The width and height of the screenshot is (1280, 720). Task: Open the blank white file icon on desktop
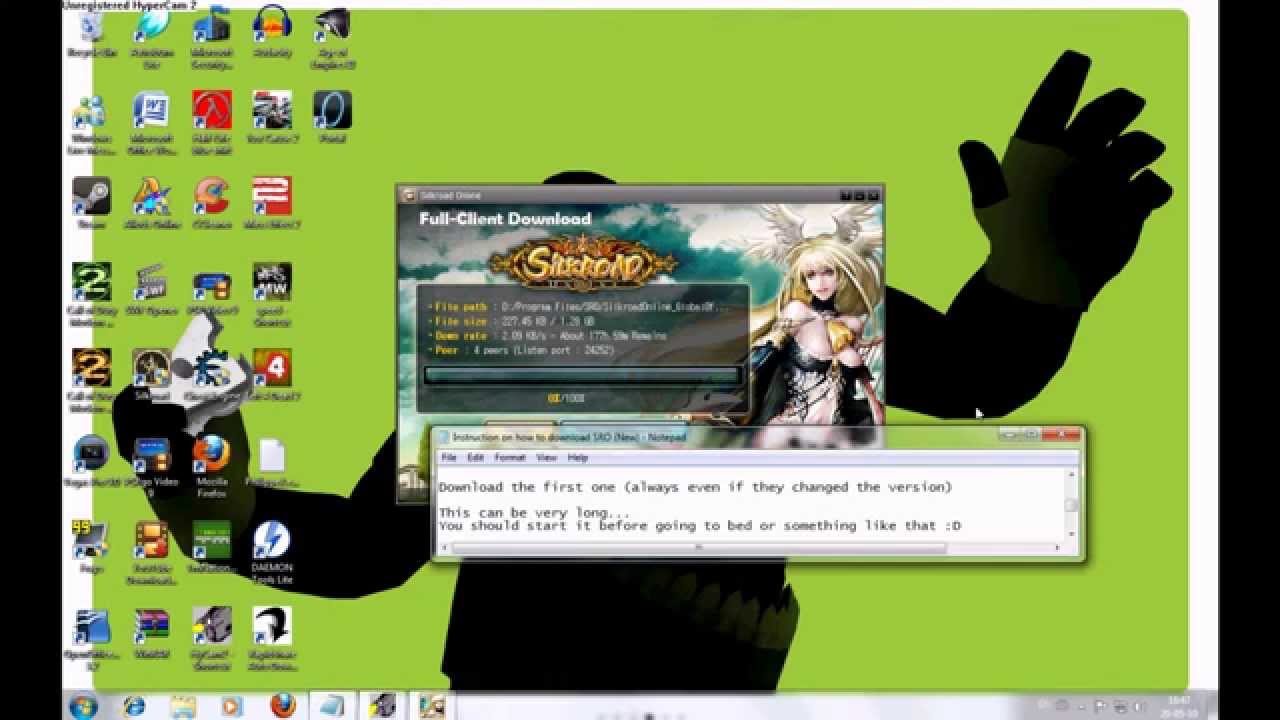click(x=272, y=462)
